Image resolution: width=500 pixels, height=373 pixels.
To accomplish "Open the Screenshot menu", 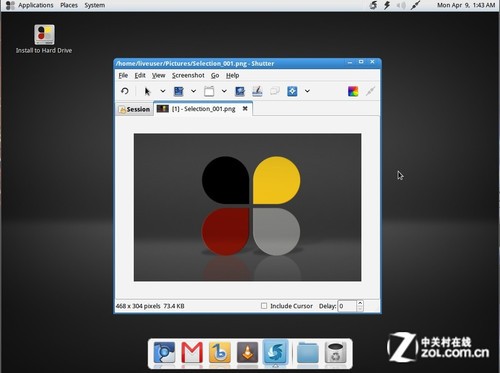I will point(188,75).
